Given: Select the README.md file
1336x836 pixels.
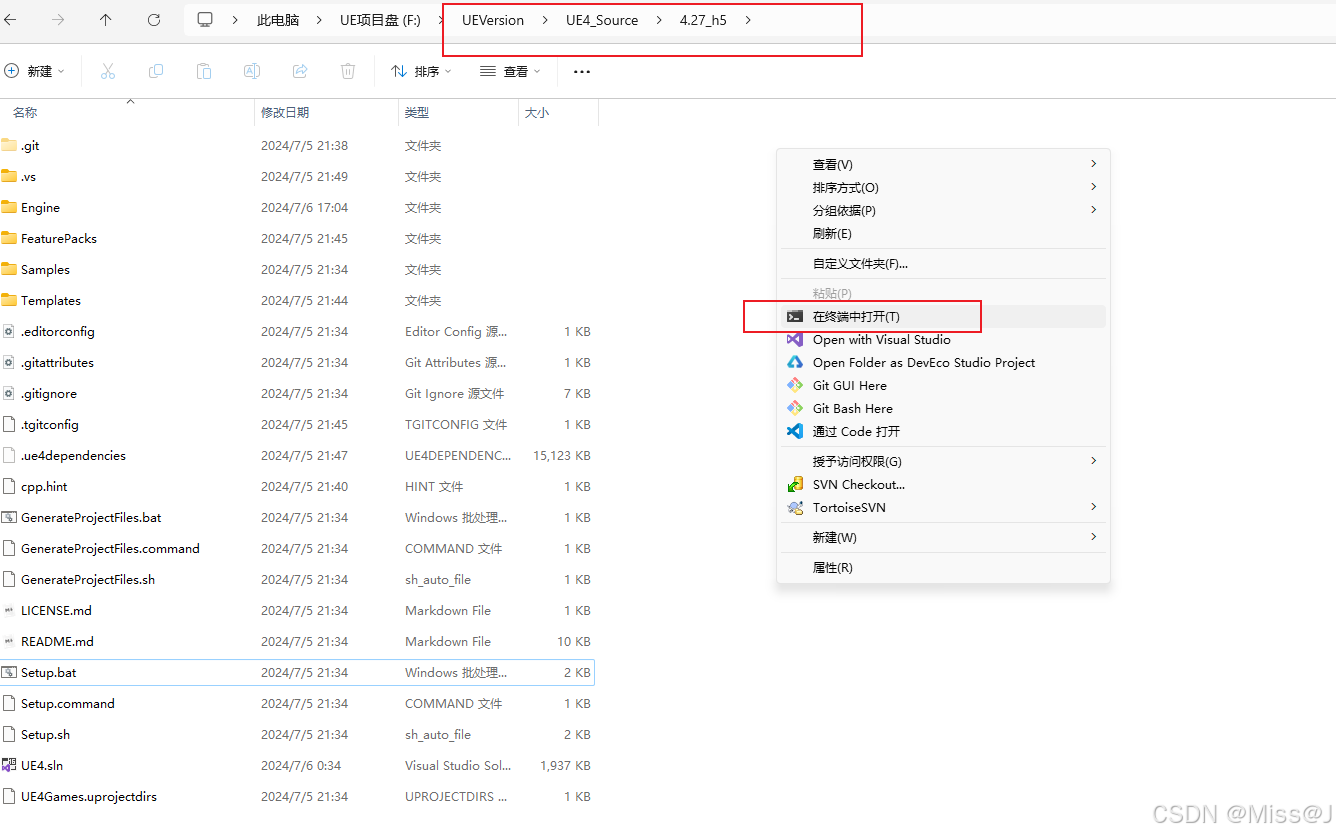Looking at the screenshot, I should point(297,641).
